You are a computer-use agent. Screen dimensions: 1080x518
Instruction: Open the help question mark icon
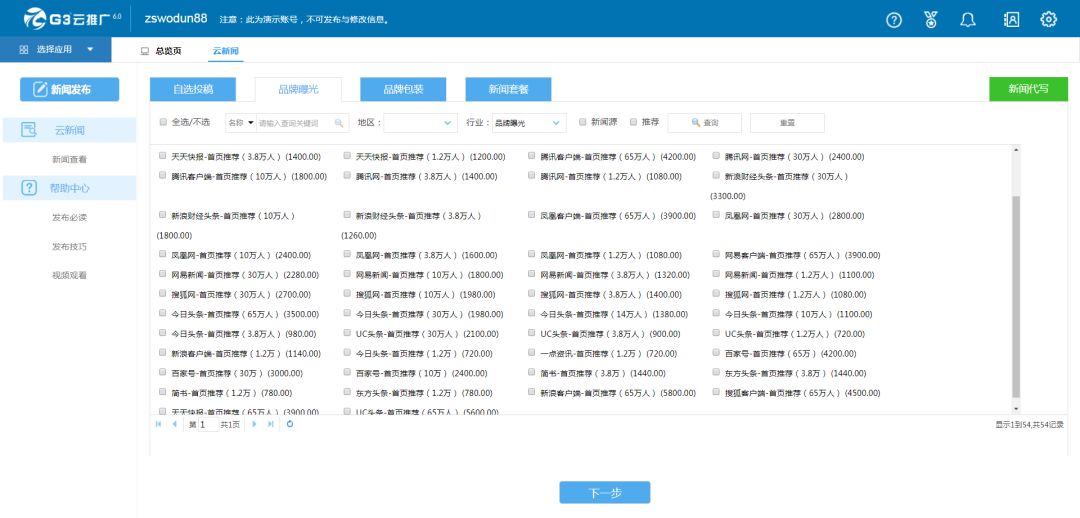click(x=894, y=19)
